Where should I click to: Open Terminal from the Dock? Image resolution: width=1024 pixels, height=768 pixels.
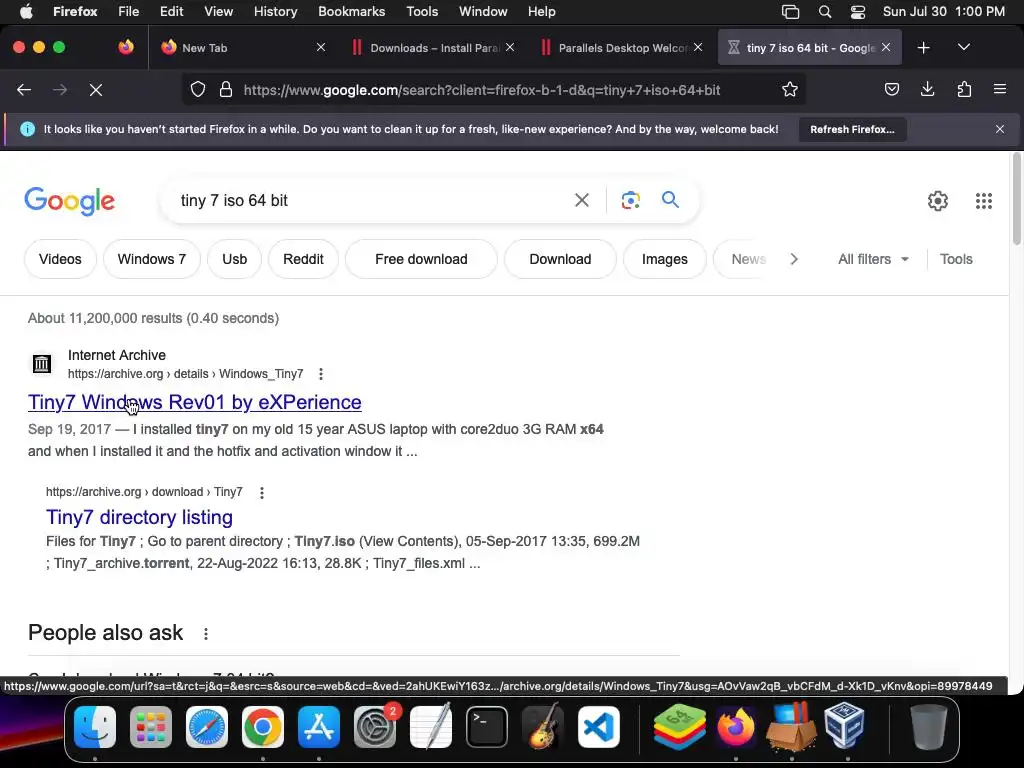point(487,727)
